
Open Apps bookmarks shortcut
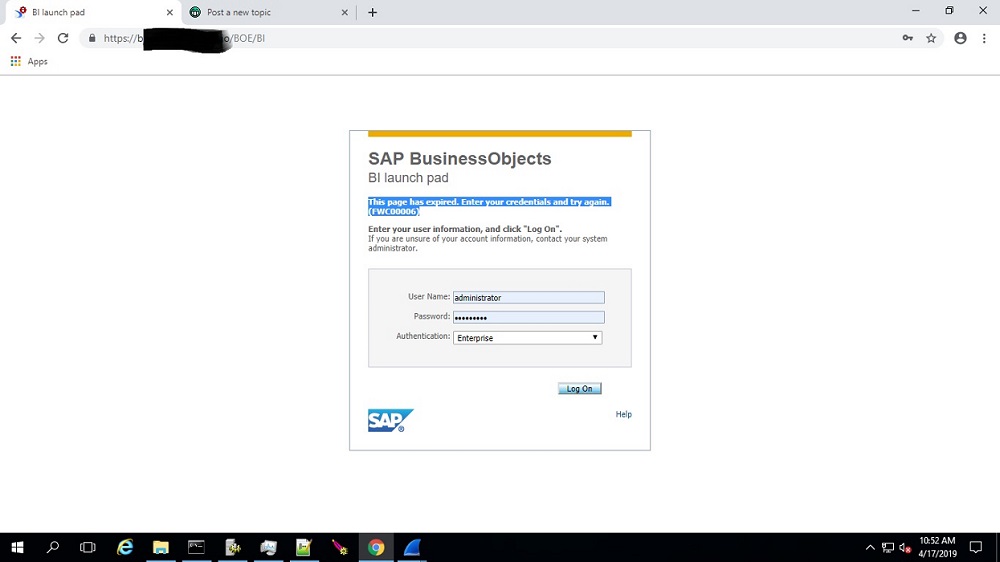pyautogui.click(x=29, y=62)
